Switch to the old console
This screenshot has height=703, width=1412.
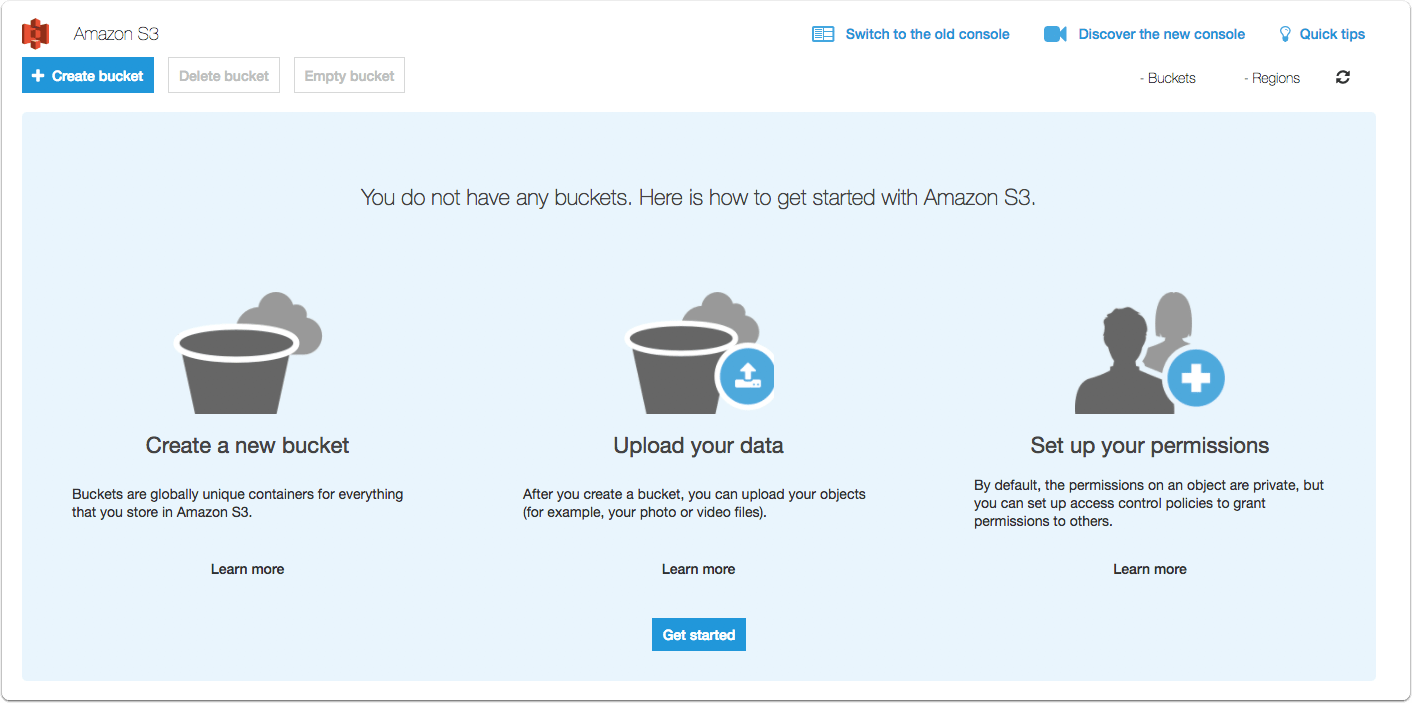pyautogui.click(x=927, y=33)
